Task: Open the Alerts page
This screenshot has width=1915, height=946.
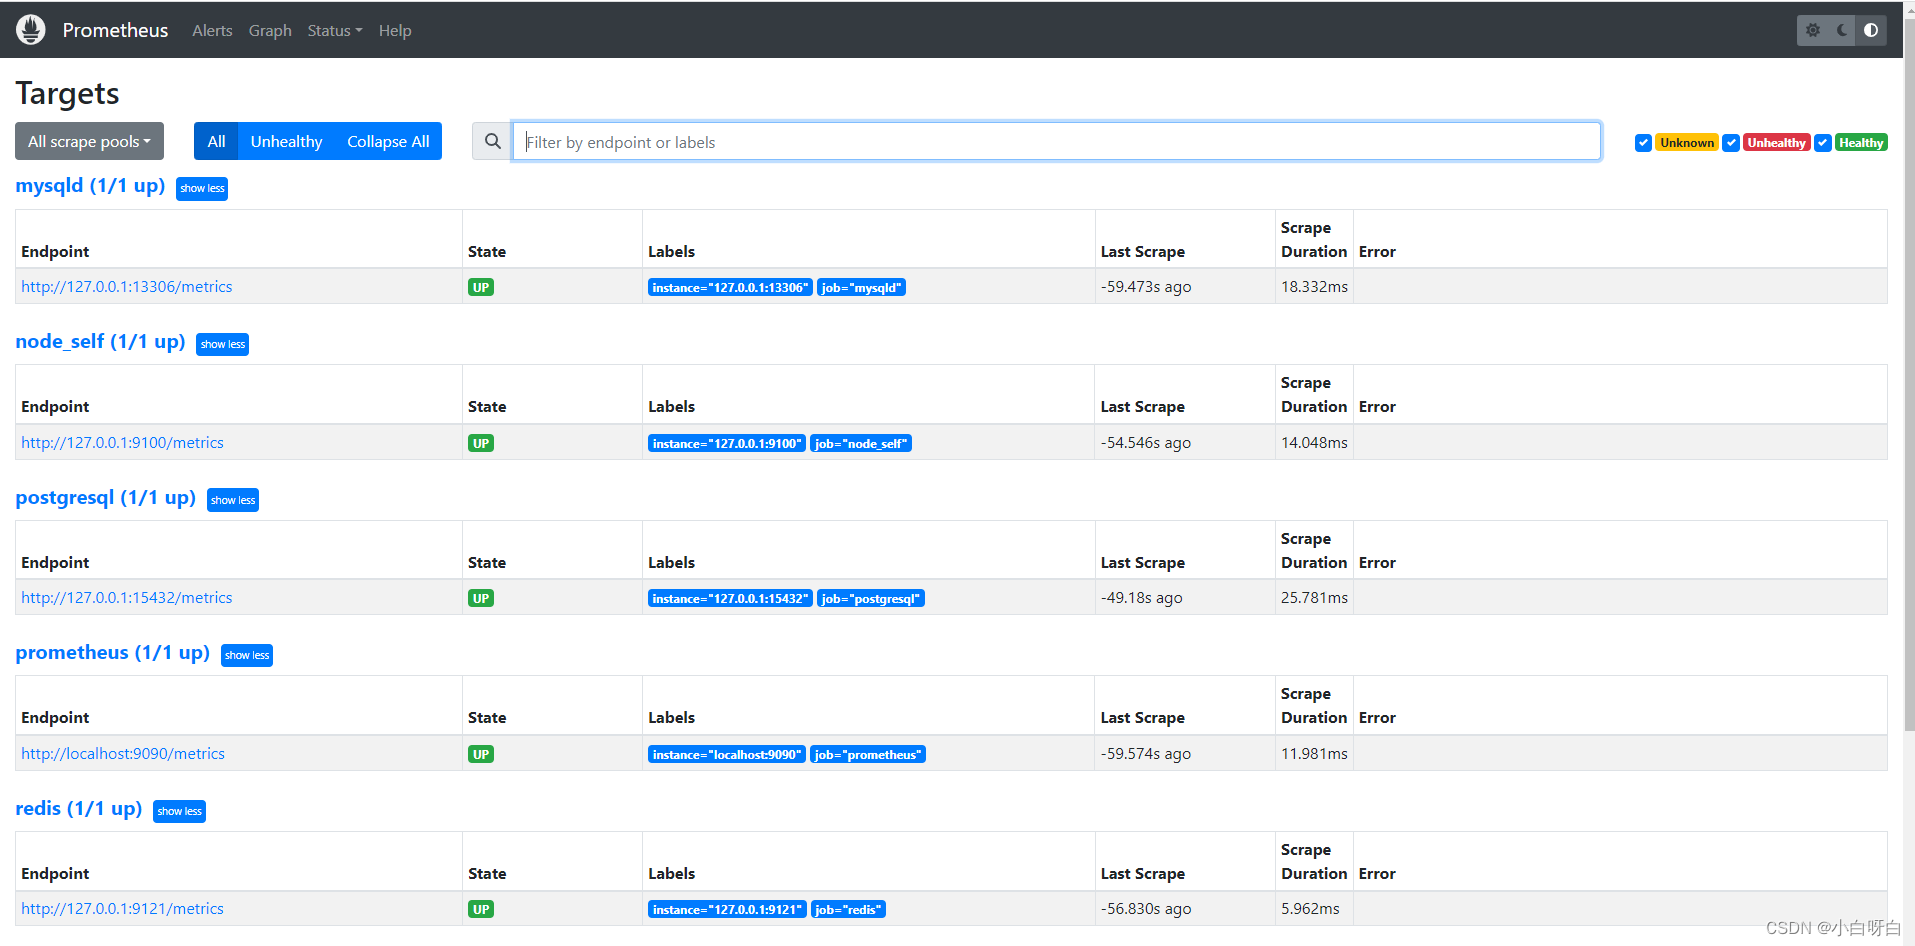Action: click(x=212, y=30)
